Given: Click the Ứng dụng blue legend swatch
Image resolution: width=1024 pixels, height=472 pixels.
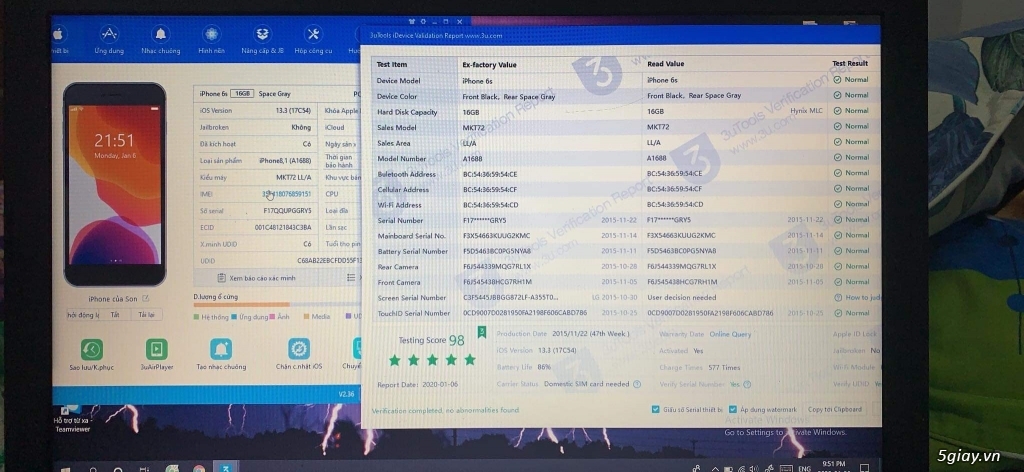Looking at the screenshot, I should click(234, 317).
